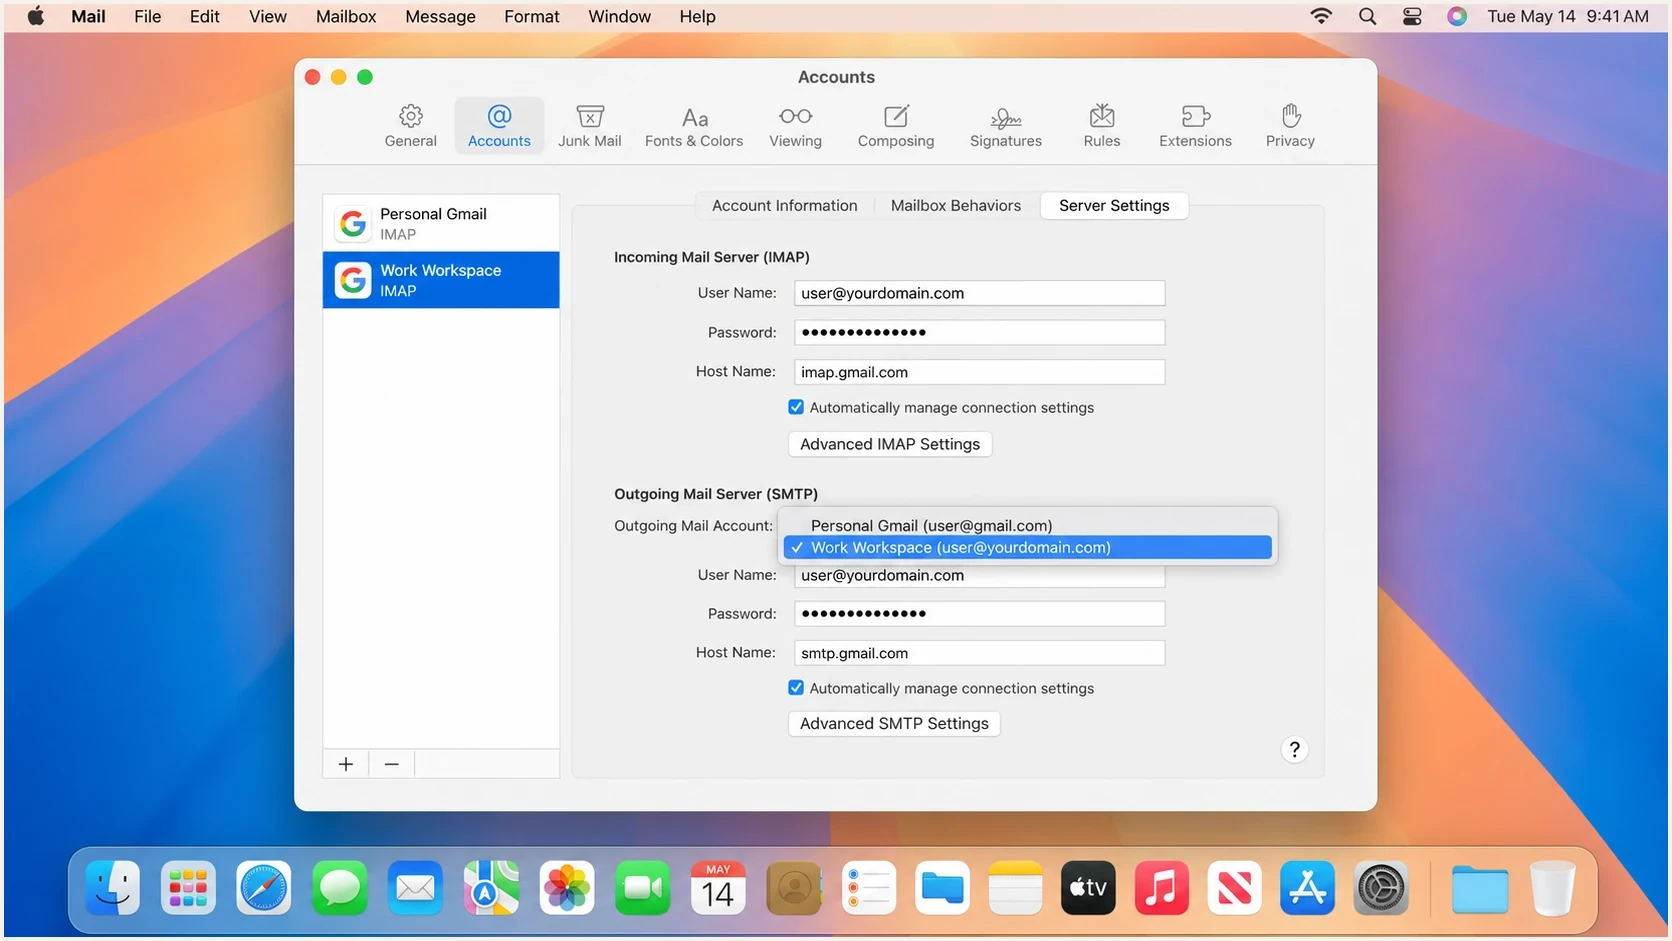Click Advanced SMTP Settings button
This screenshot has width=1672, height=941.
tap(894, 723)
